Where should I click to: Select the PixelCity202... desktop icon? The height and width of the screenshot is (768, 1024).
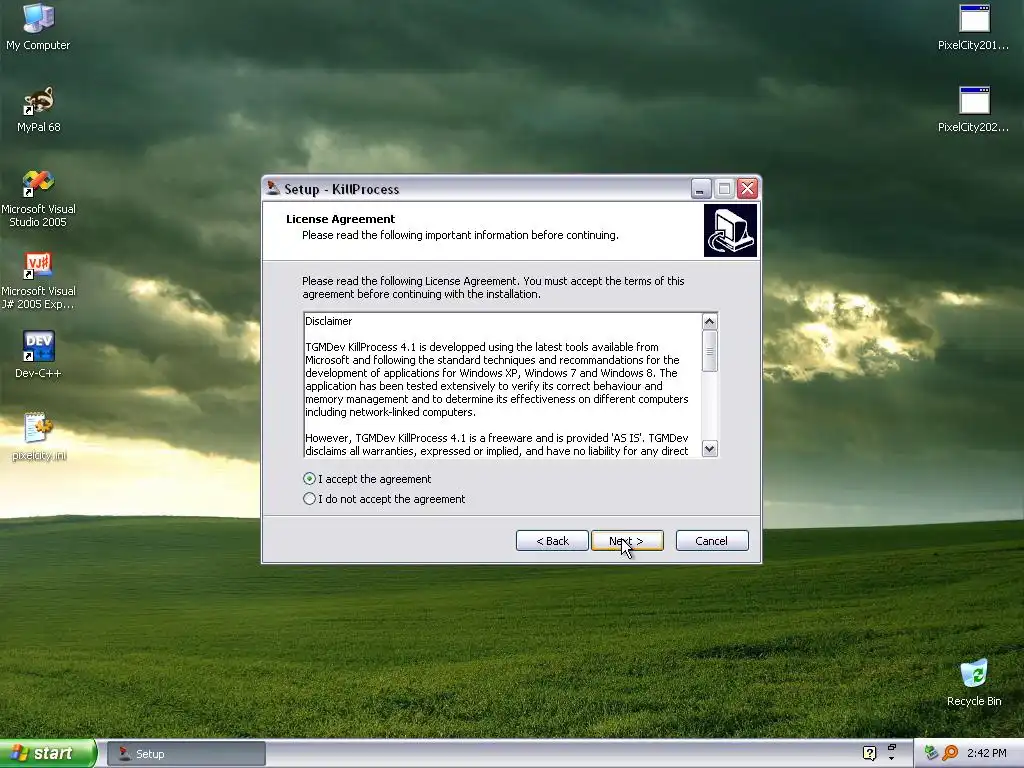tap(973, 110)
